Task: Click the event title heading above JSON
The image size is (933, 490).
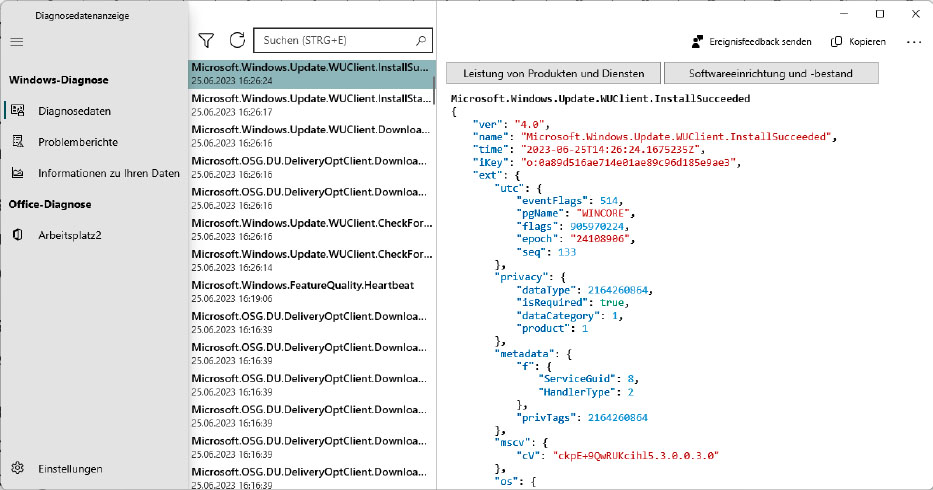Action: click(x=600, y=98)
